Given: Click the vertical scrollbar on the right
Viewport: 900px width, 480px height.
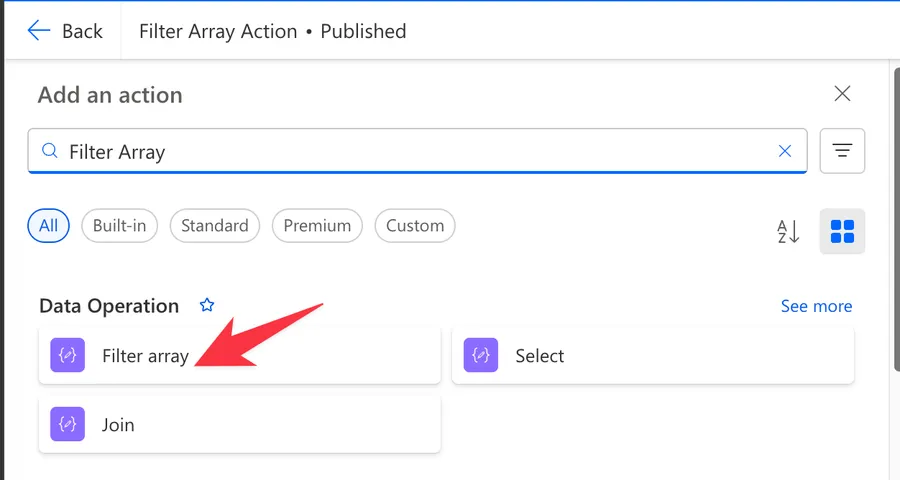Looking at the screenshot, I should pyautogui.click(x=894, y=270).
